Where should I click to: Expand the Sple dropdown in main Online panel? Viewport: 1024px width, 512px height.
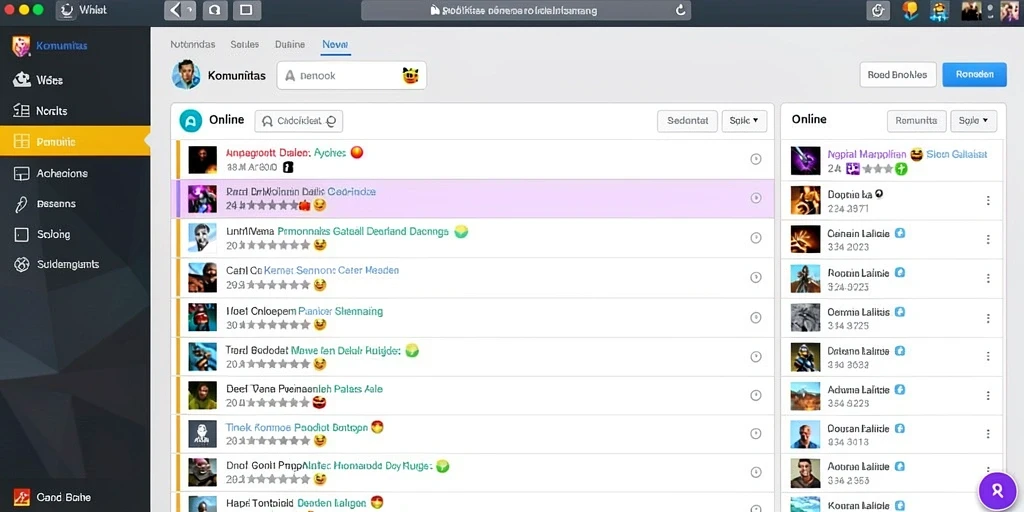click(x=744, y=121)
